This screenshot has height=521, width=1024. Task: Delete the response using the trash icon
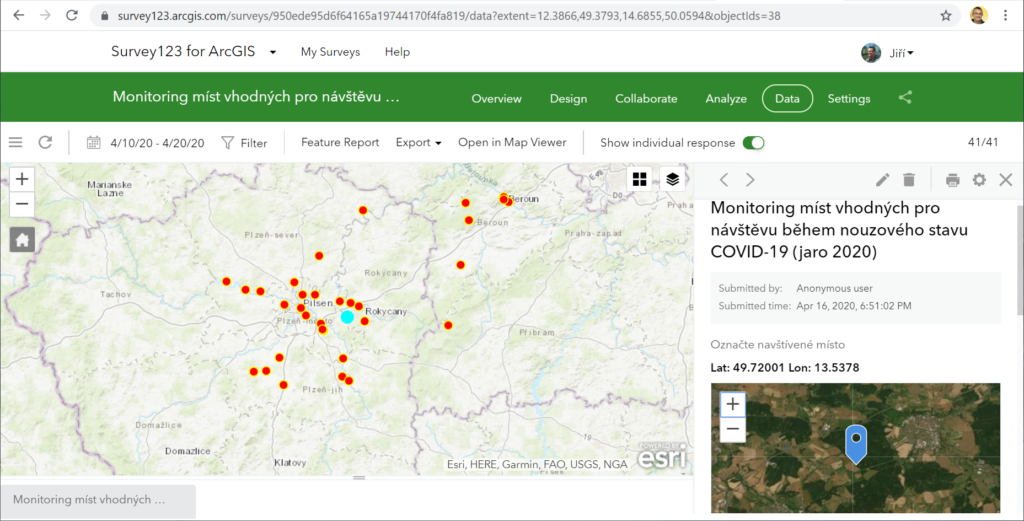pyautogui.click(x=909, y=180)
